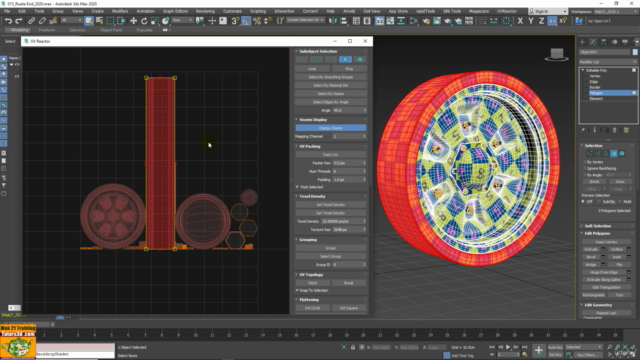Open the Scripting menu

pos(258,11)
